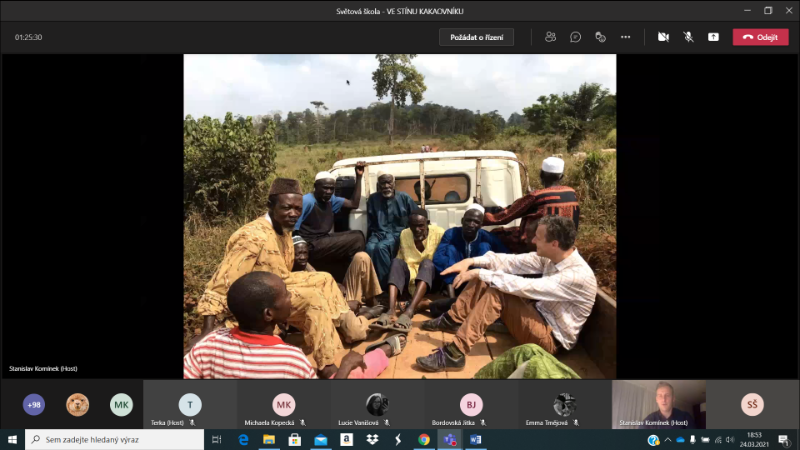Viewport: 800px width, 450px height.
Task: Open Microsoft Teams in the taskbar
Action: [x=450, y=440]
